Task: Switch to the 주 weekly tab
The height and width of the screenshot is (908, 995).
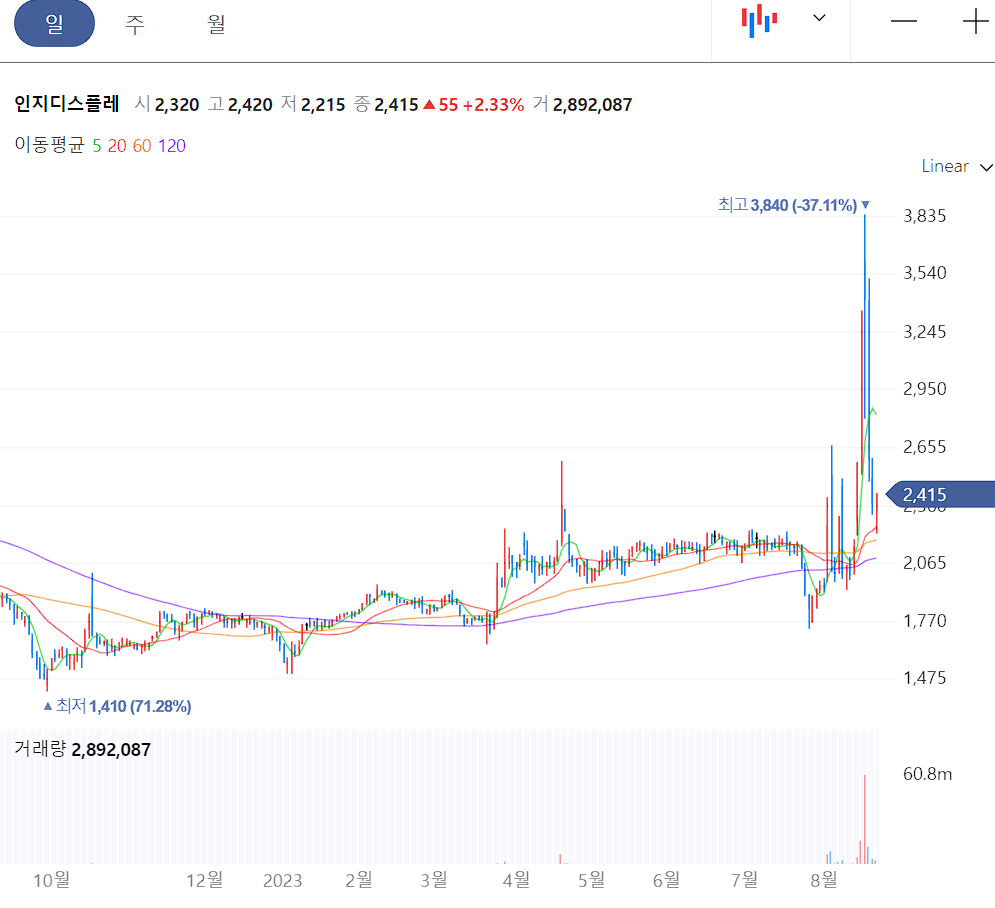Action: 134,22
